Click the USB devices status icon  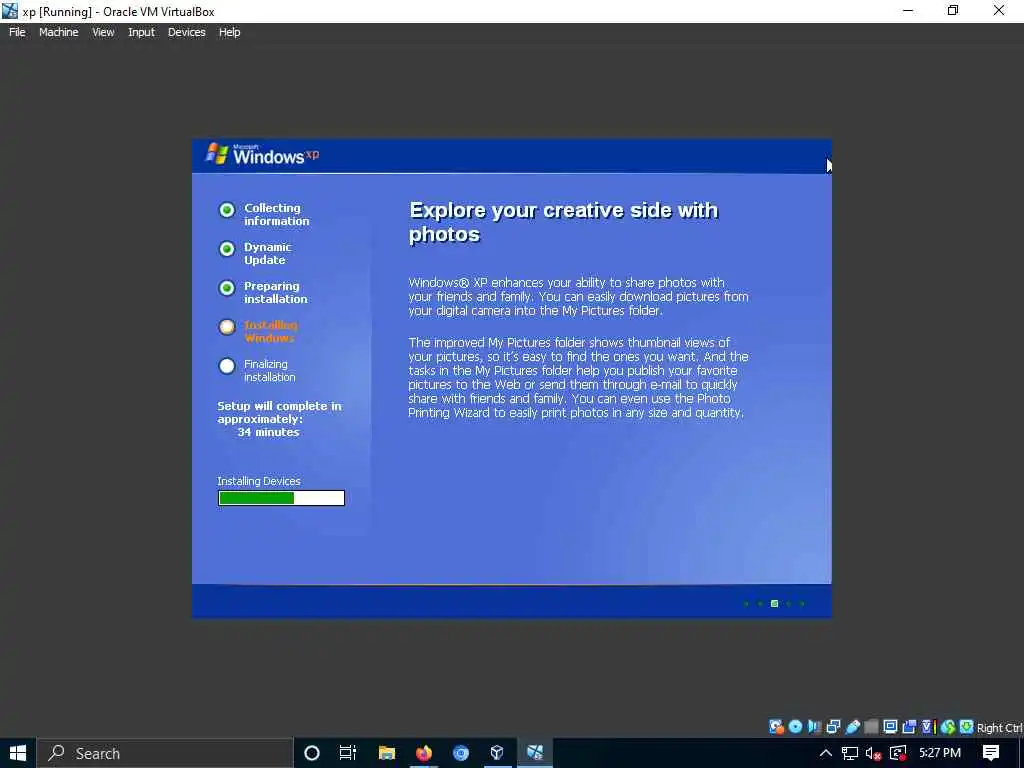[852, 727]
